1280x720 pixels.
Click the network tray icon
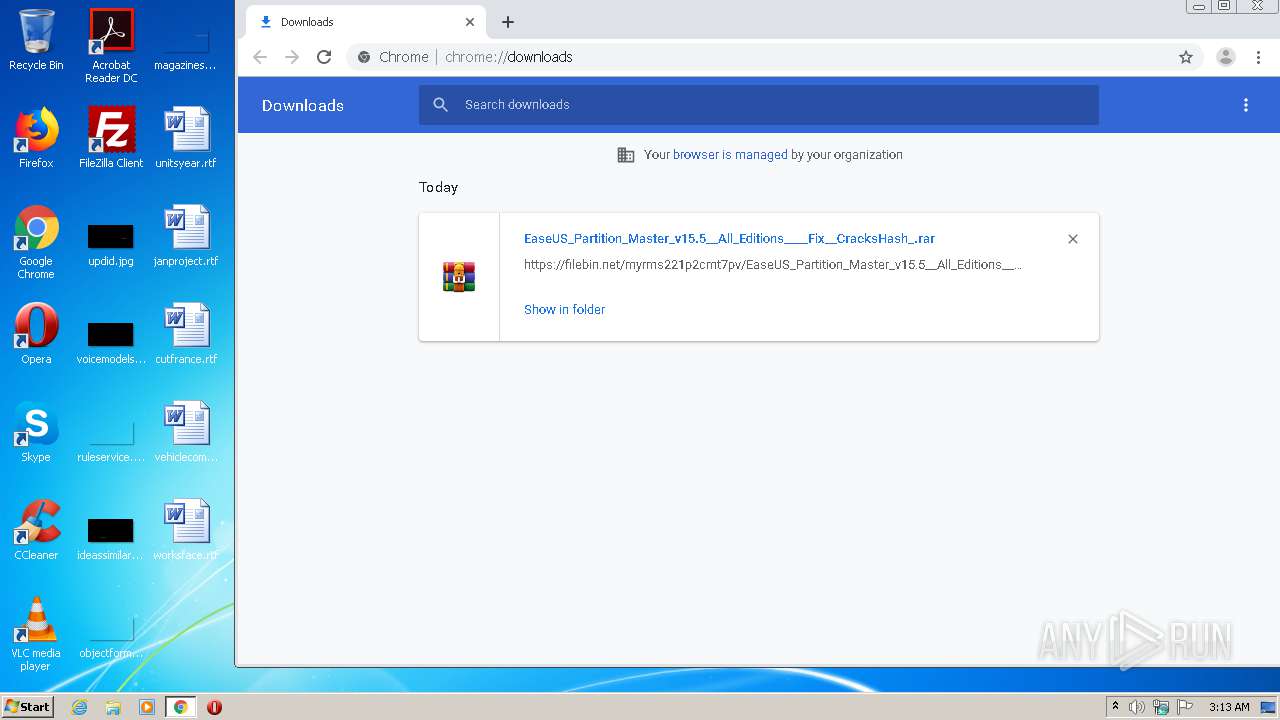pos(1161,707)
